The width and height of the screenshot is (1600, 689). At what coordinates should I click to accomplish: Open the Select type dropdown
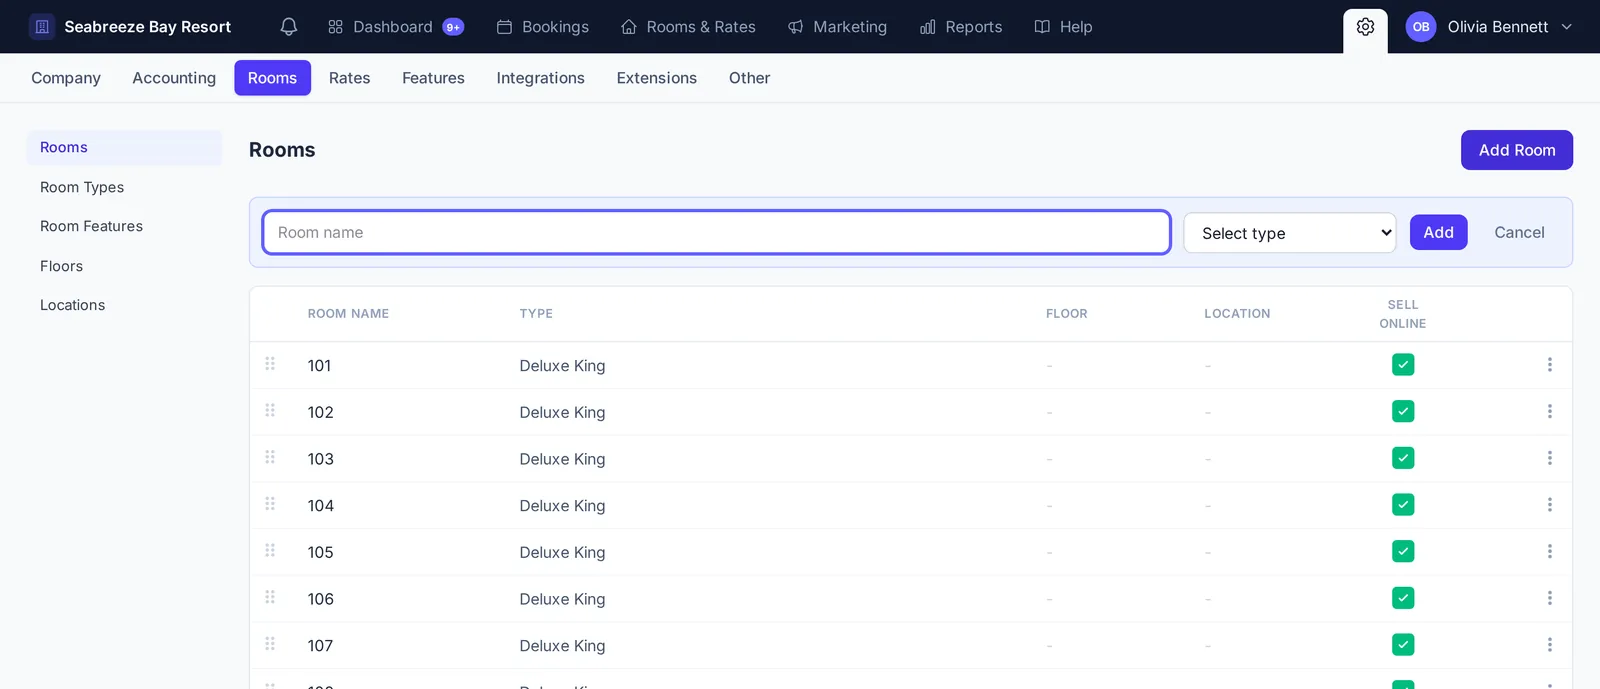tap(1290, 233)
